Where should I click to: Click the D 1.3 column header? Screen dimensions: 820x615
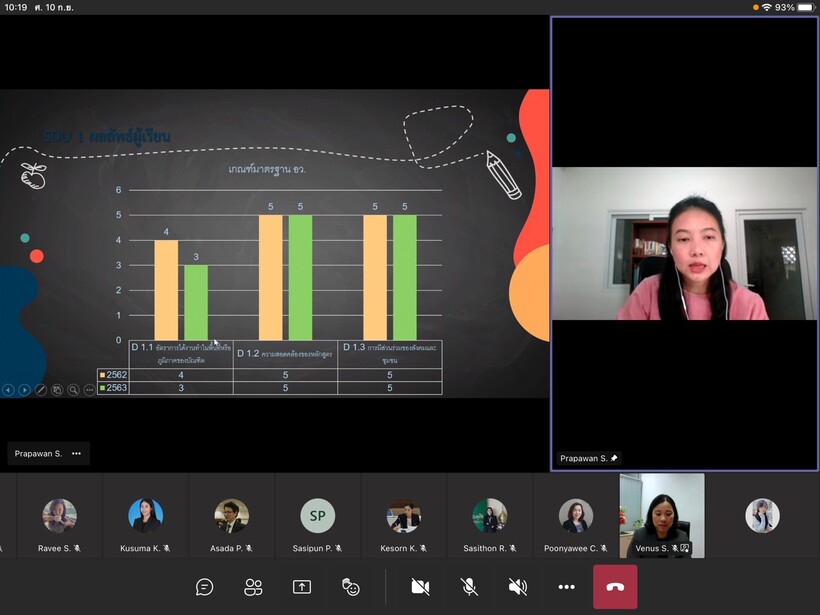(x=390, y=354)
